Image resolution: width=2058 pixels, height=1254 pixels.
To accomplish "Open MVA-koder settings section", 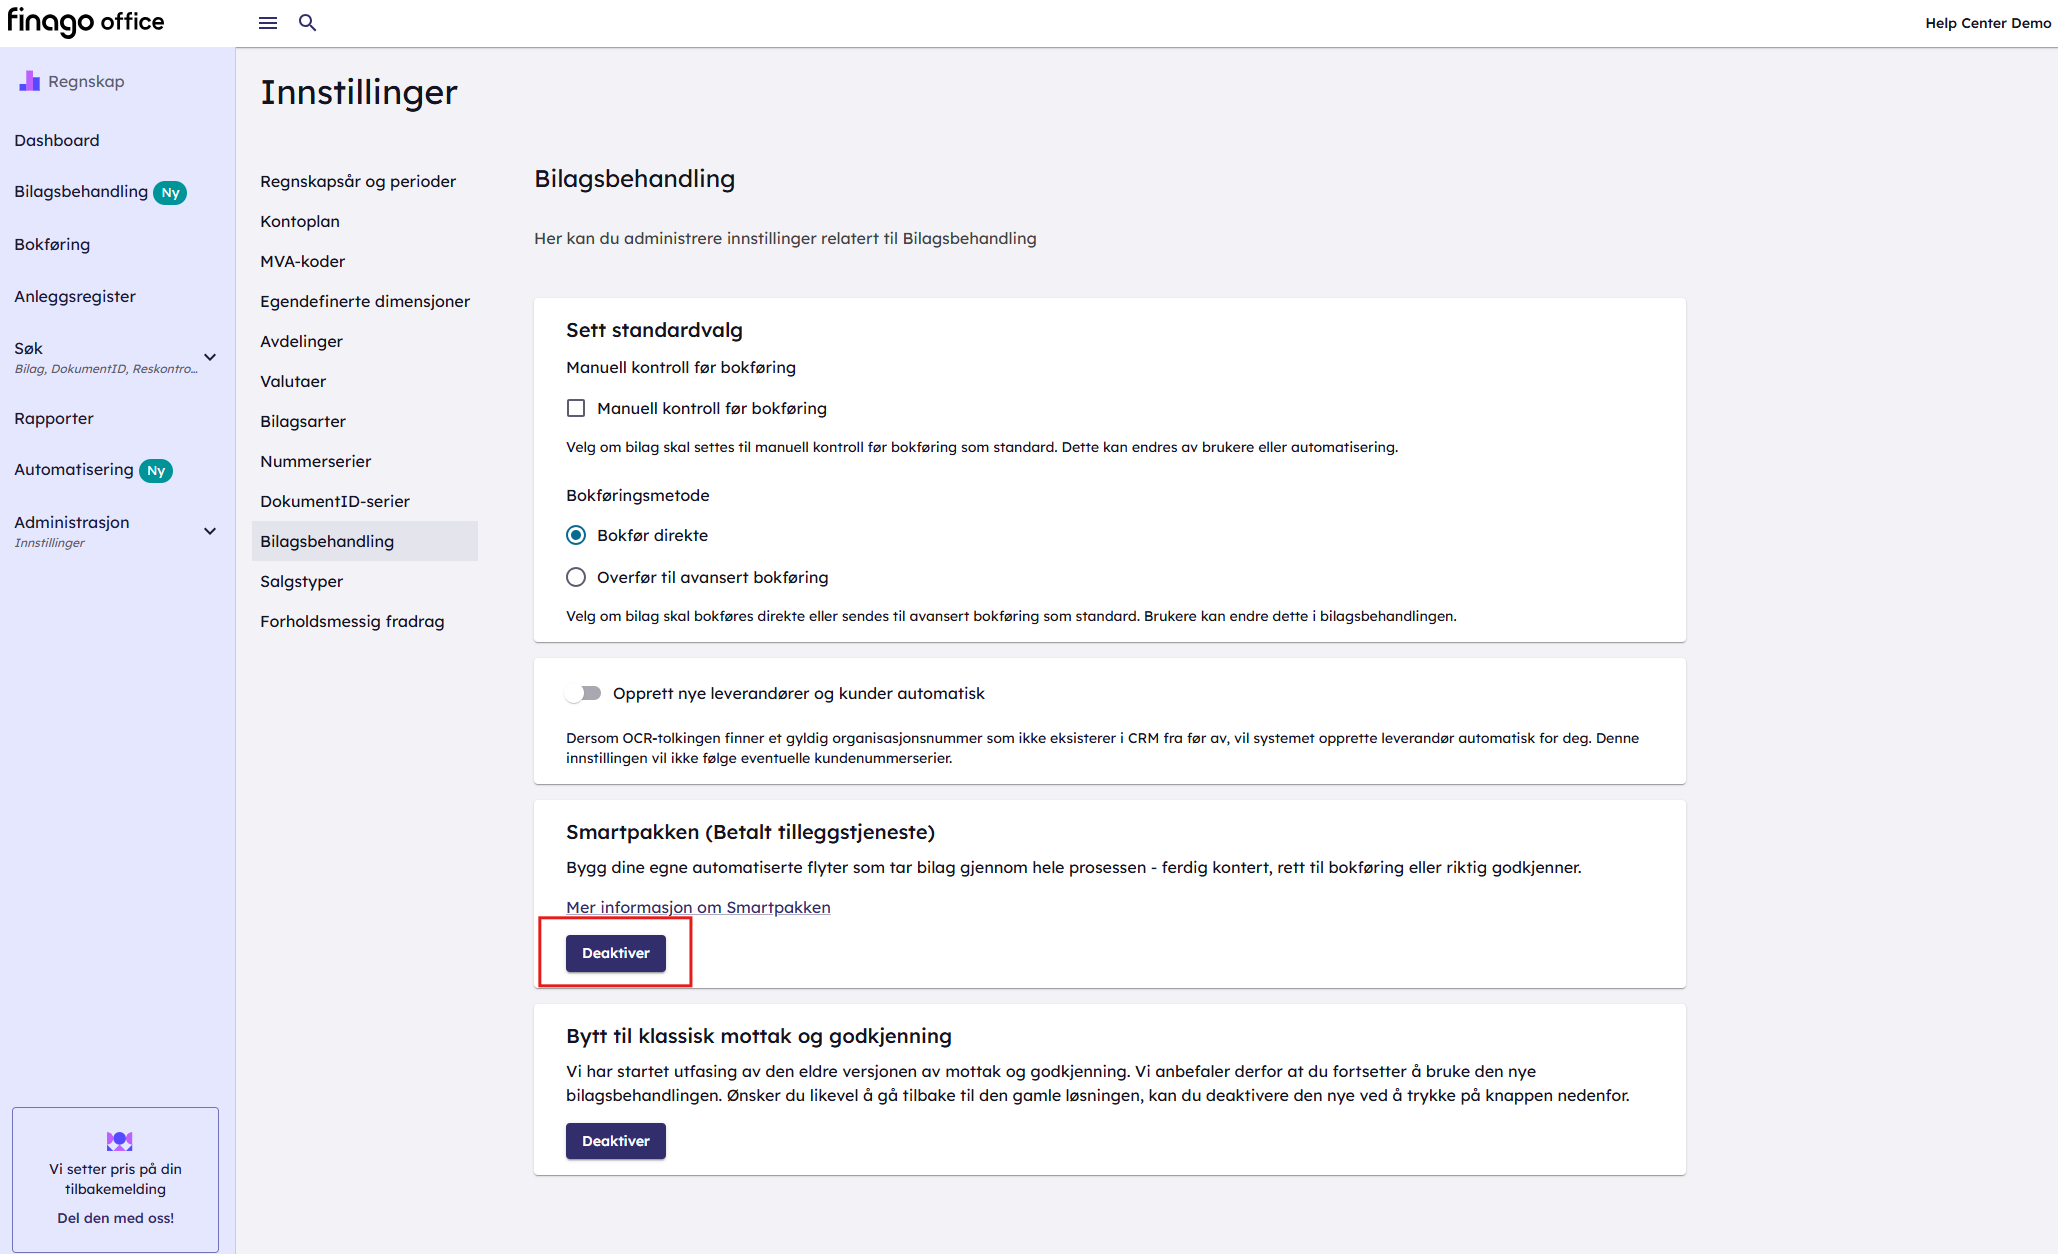I will tap(302, 261).
